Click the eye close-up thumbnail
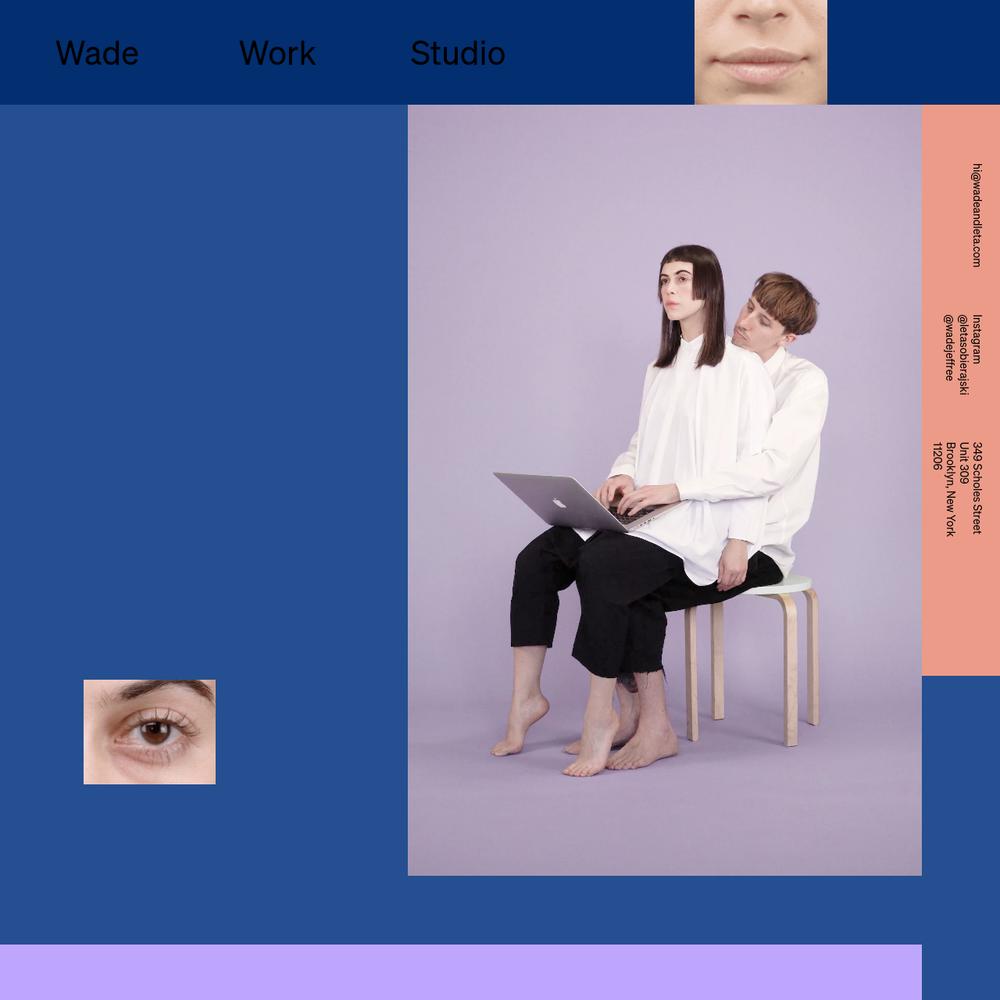This screenshot has width=1000, height=1000. tap(149, 732)
